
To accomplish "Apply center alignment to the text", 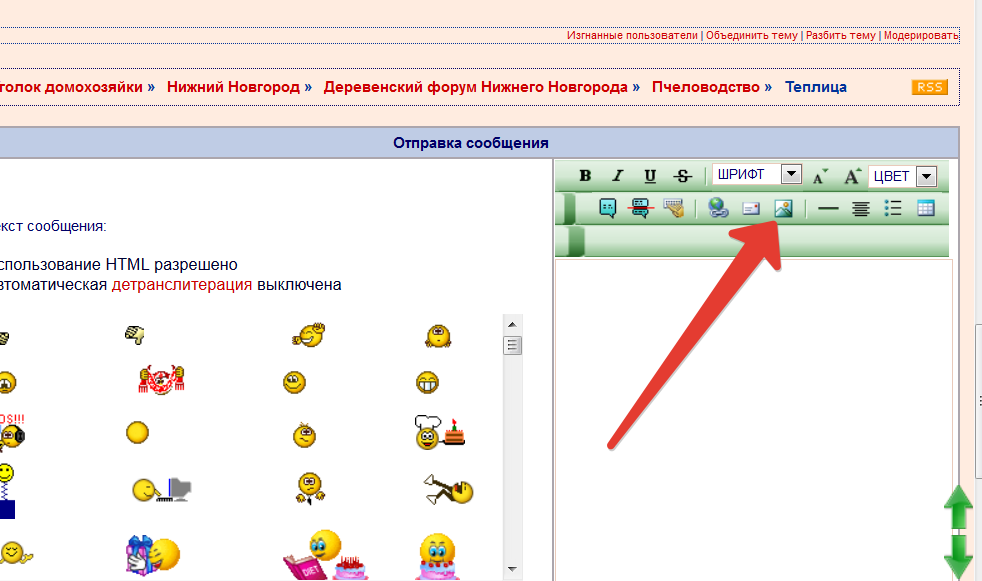I will click(x=860, y=209).
